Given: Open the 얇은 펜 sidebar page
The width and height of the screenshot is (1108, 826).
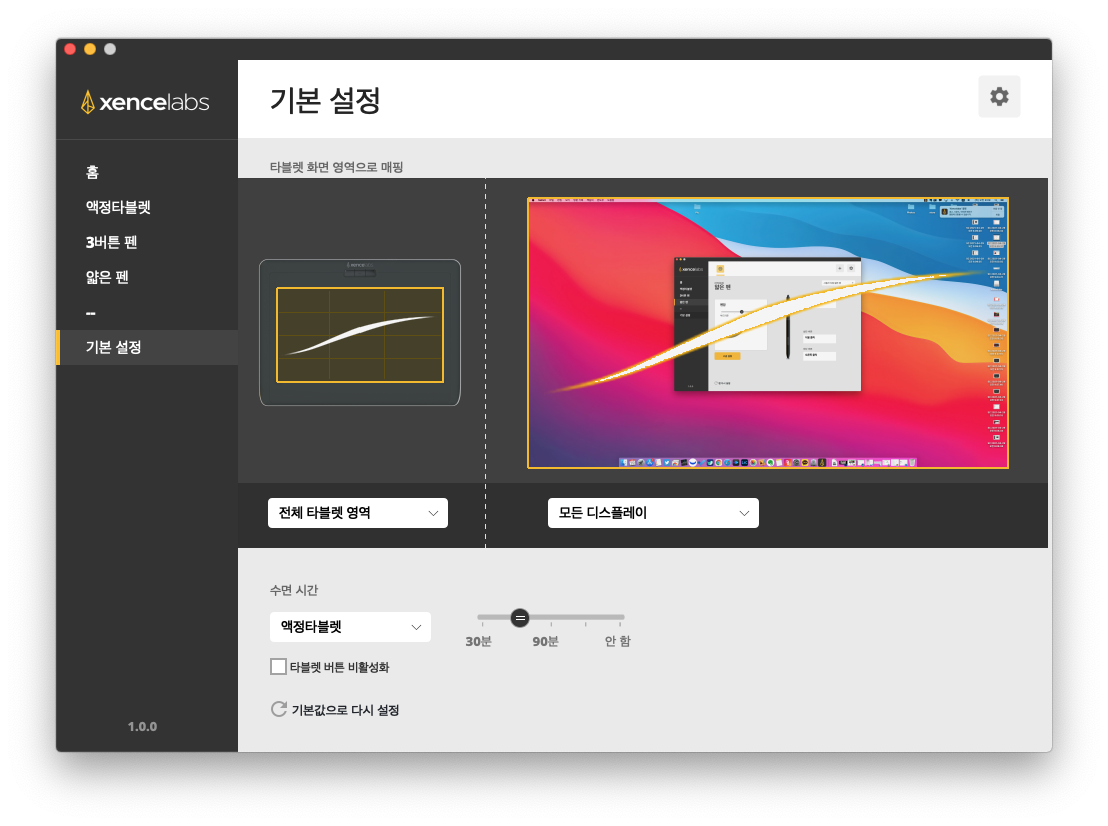Looking at the screenshot, I should pyautogui.click(x=107, y=277).
